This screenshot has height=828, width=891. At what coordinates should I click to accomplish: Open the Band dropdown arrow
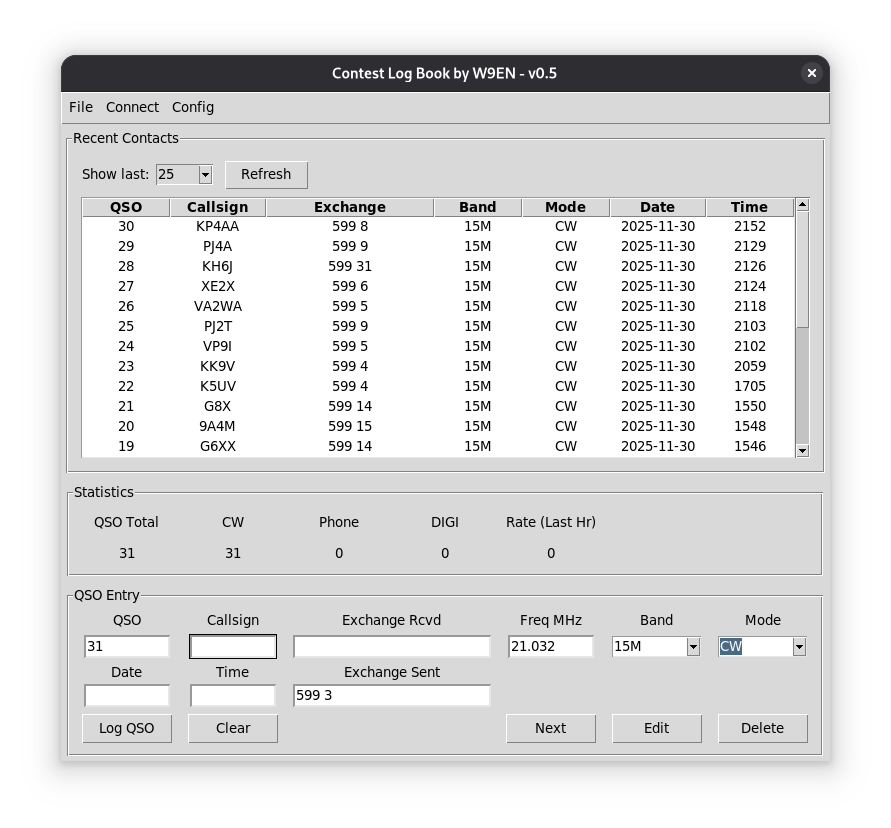(693, 647)
